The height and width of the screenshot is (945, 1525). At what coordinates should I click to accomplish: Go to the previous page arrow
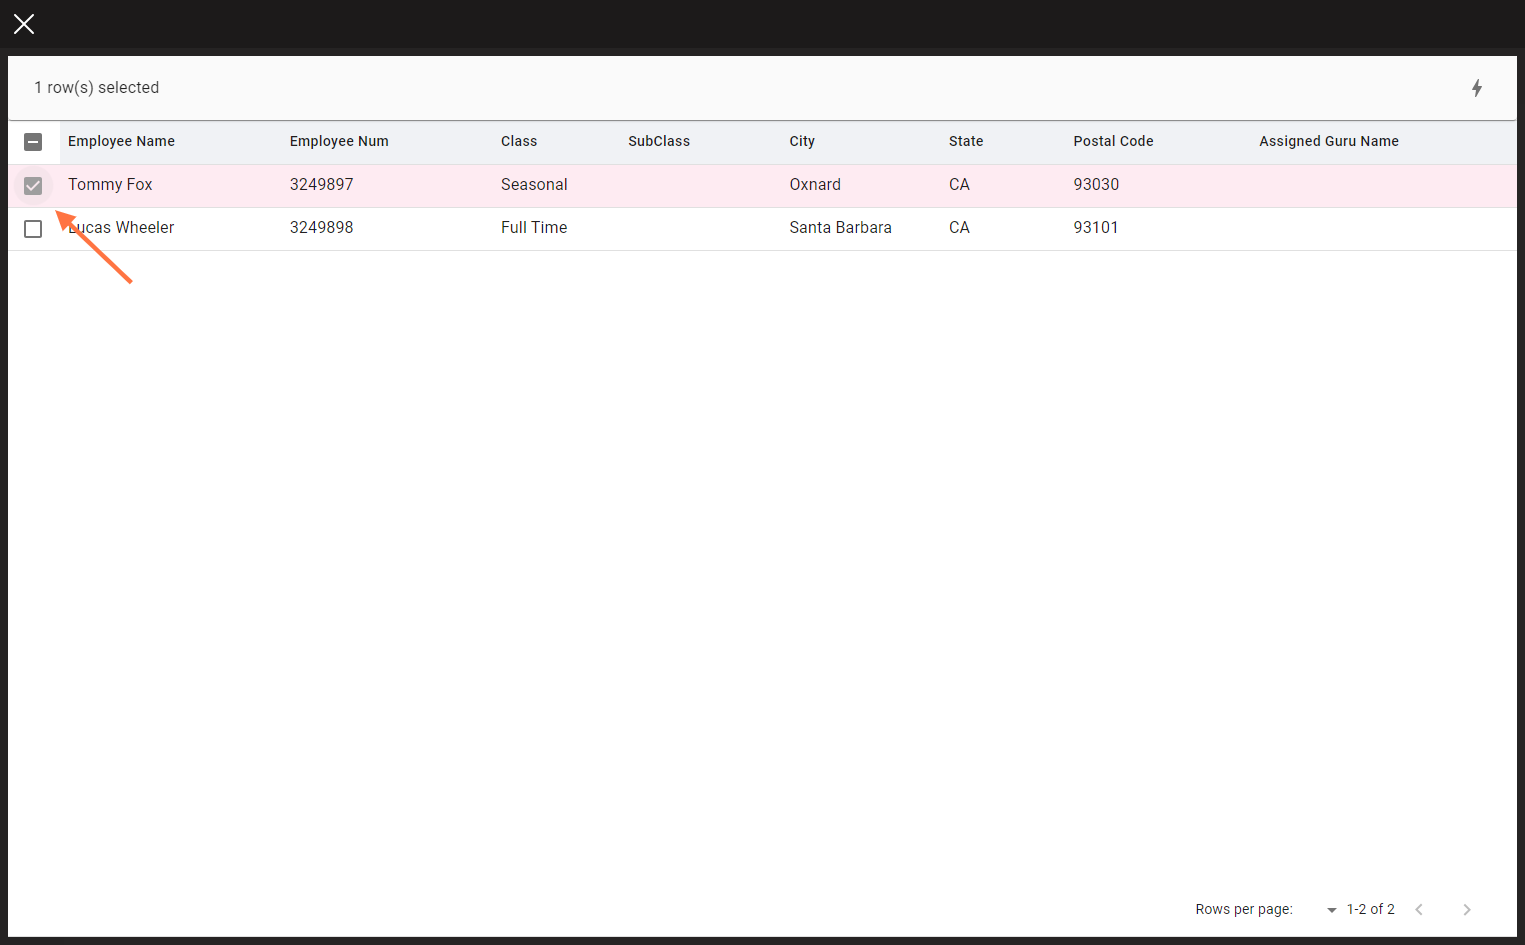click(x=1419, y=909)
